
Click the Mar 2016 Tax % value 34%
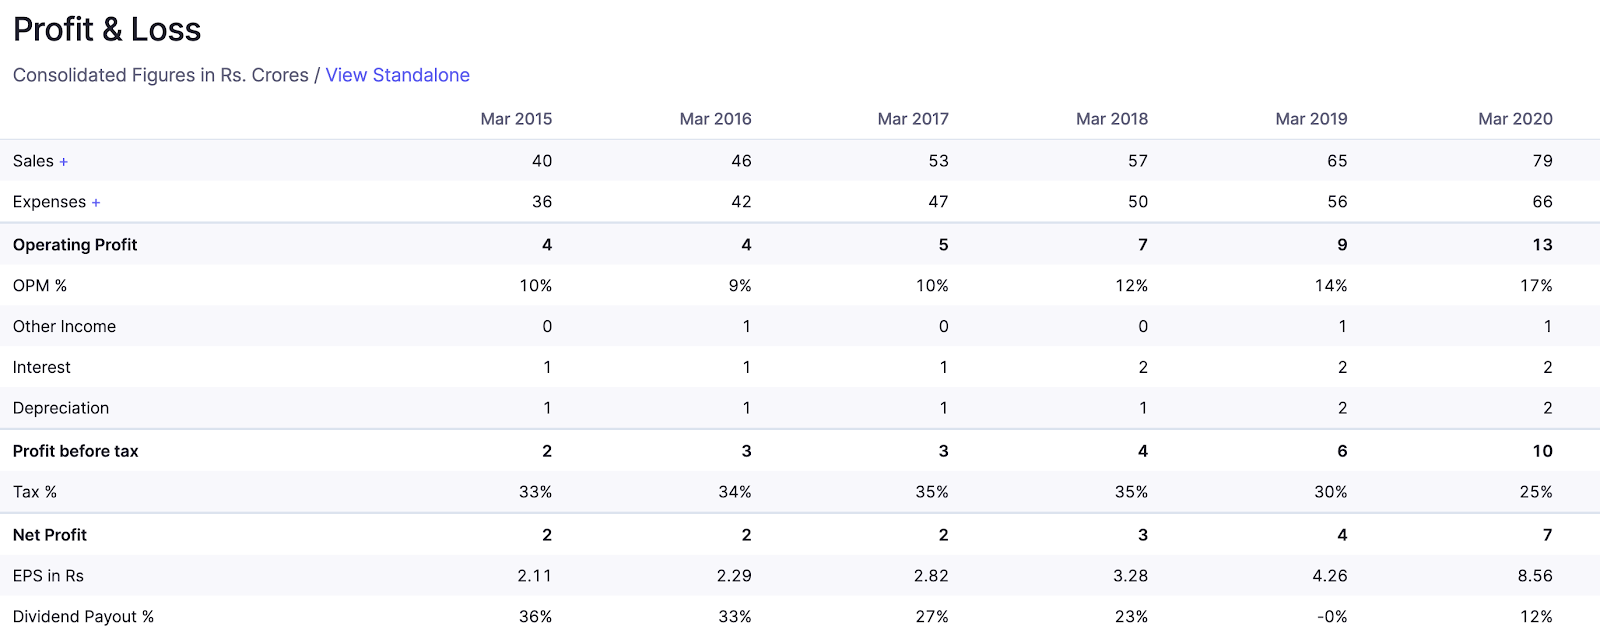click(x=734, y=492)
